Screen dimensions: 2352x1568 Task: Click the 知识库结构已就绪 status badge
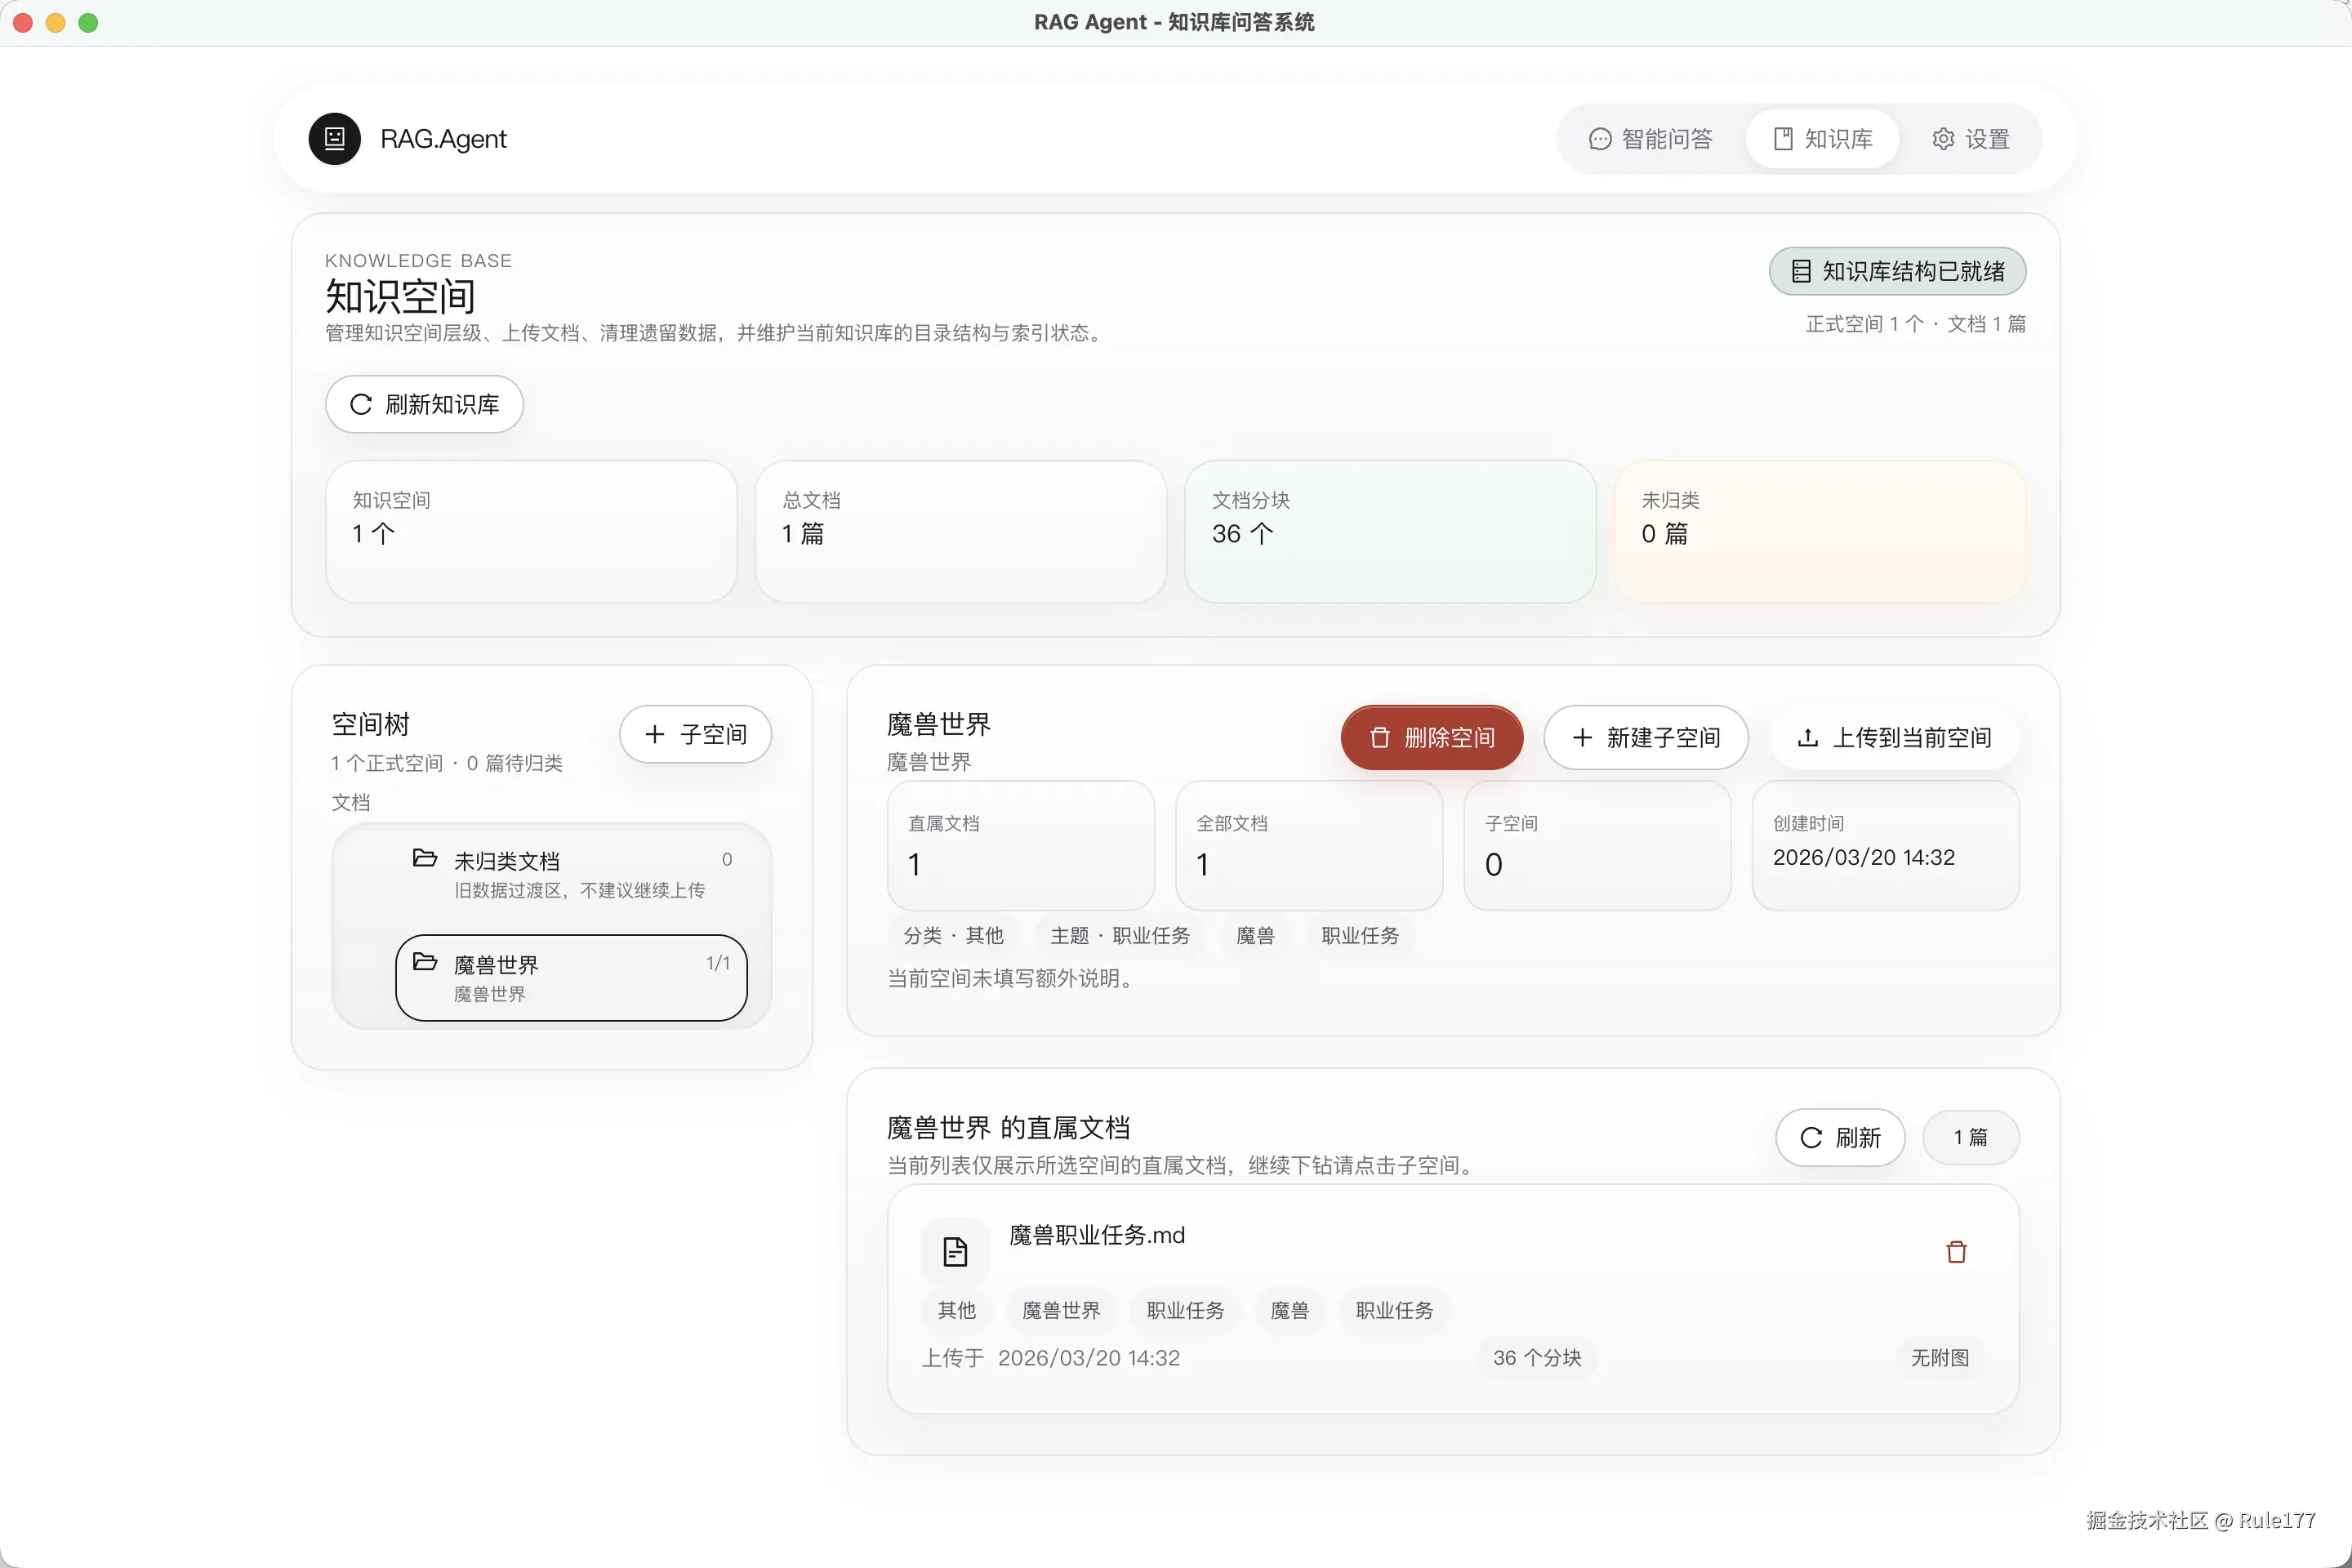coord(1897,271)
